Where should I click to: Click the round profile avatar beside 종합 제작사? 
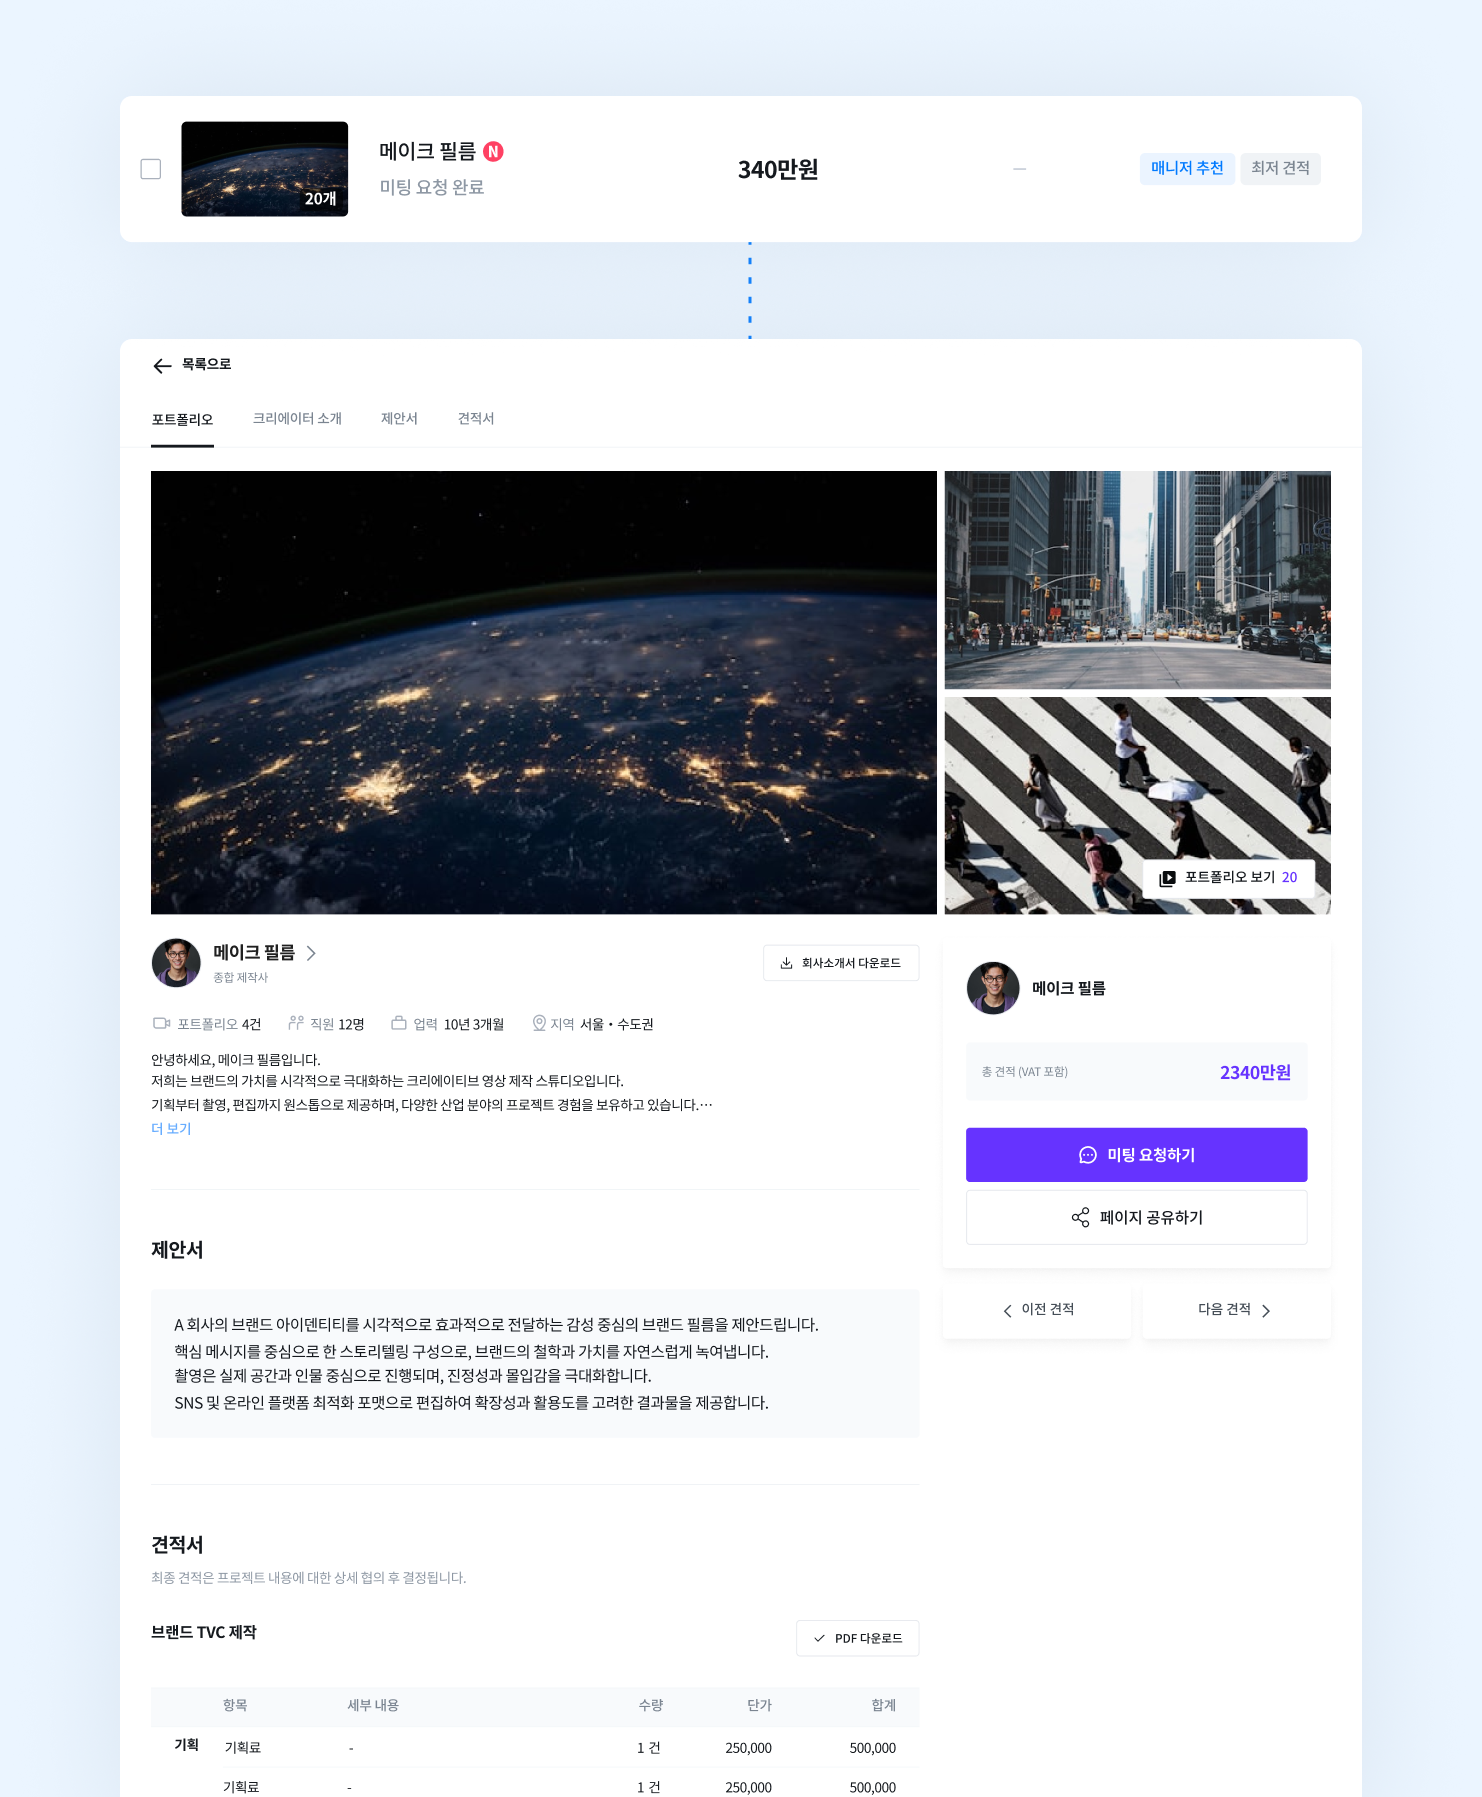176,962
